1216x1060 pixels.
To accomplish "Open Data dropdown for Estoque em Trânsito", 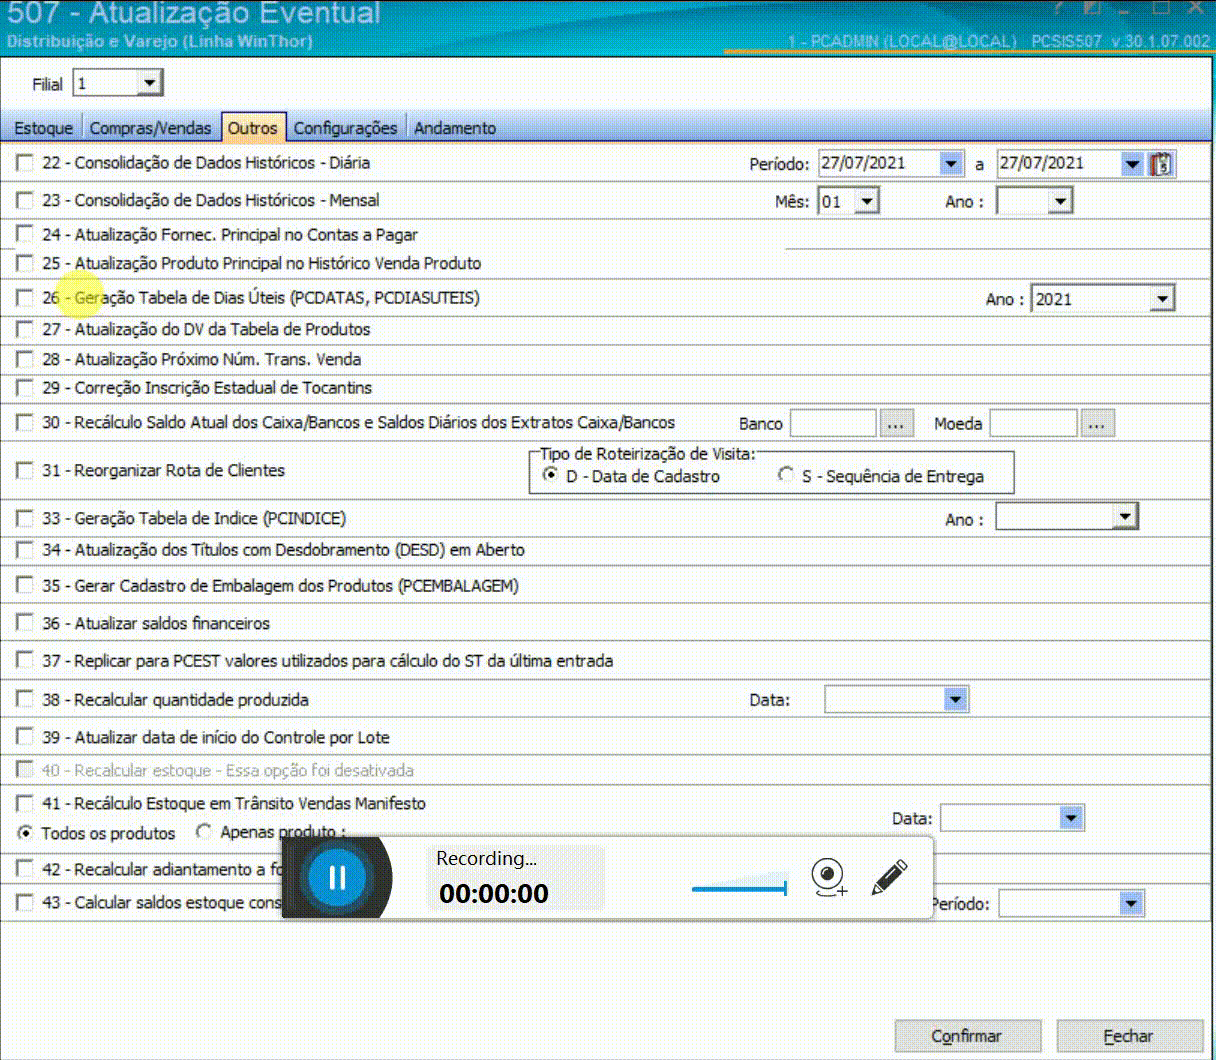I will 1072,818.
